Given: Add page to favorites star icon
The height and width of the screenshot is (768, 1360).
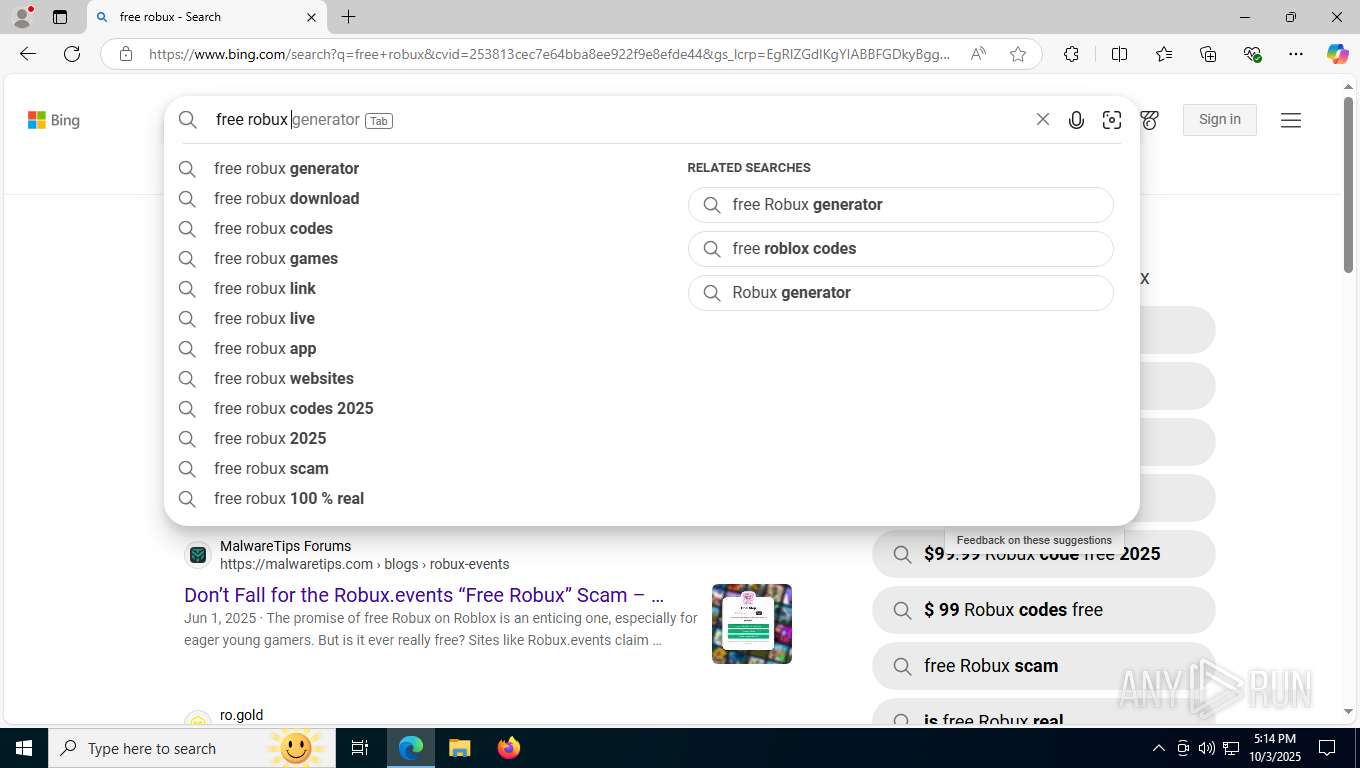Looking at the screenshot, I should (1018, 54).
